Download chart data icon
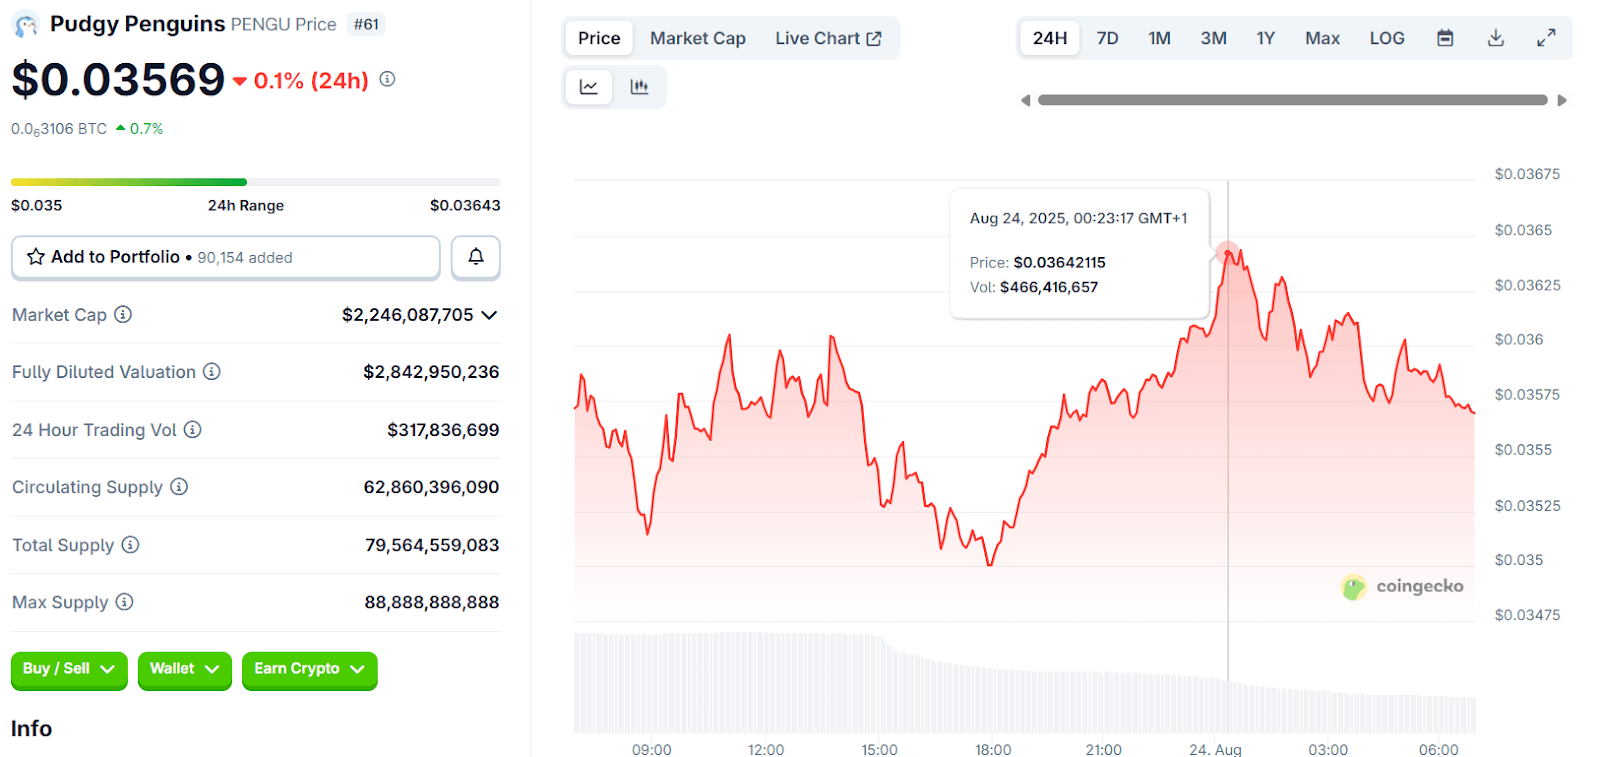This screenshot has width=1600, height=757. pos(1496,38)
